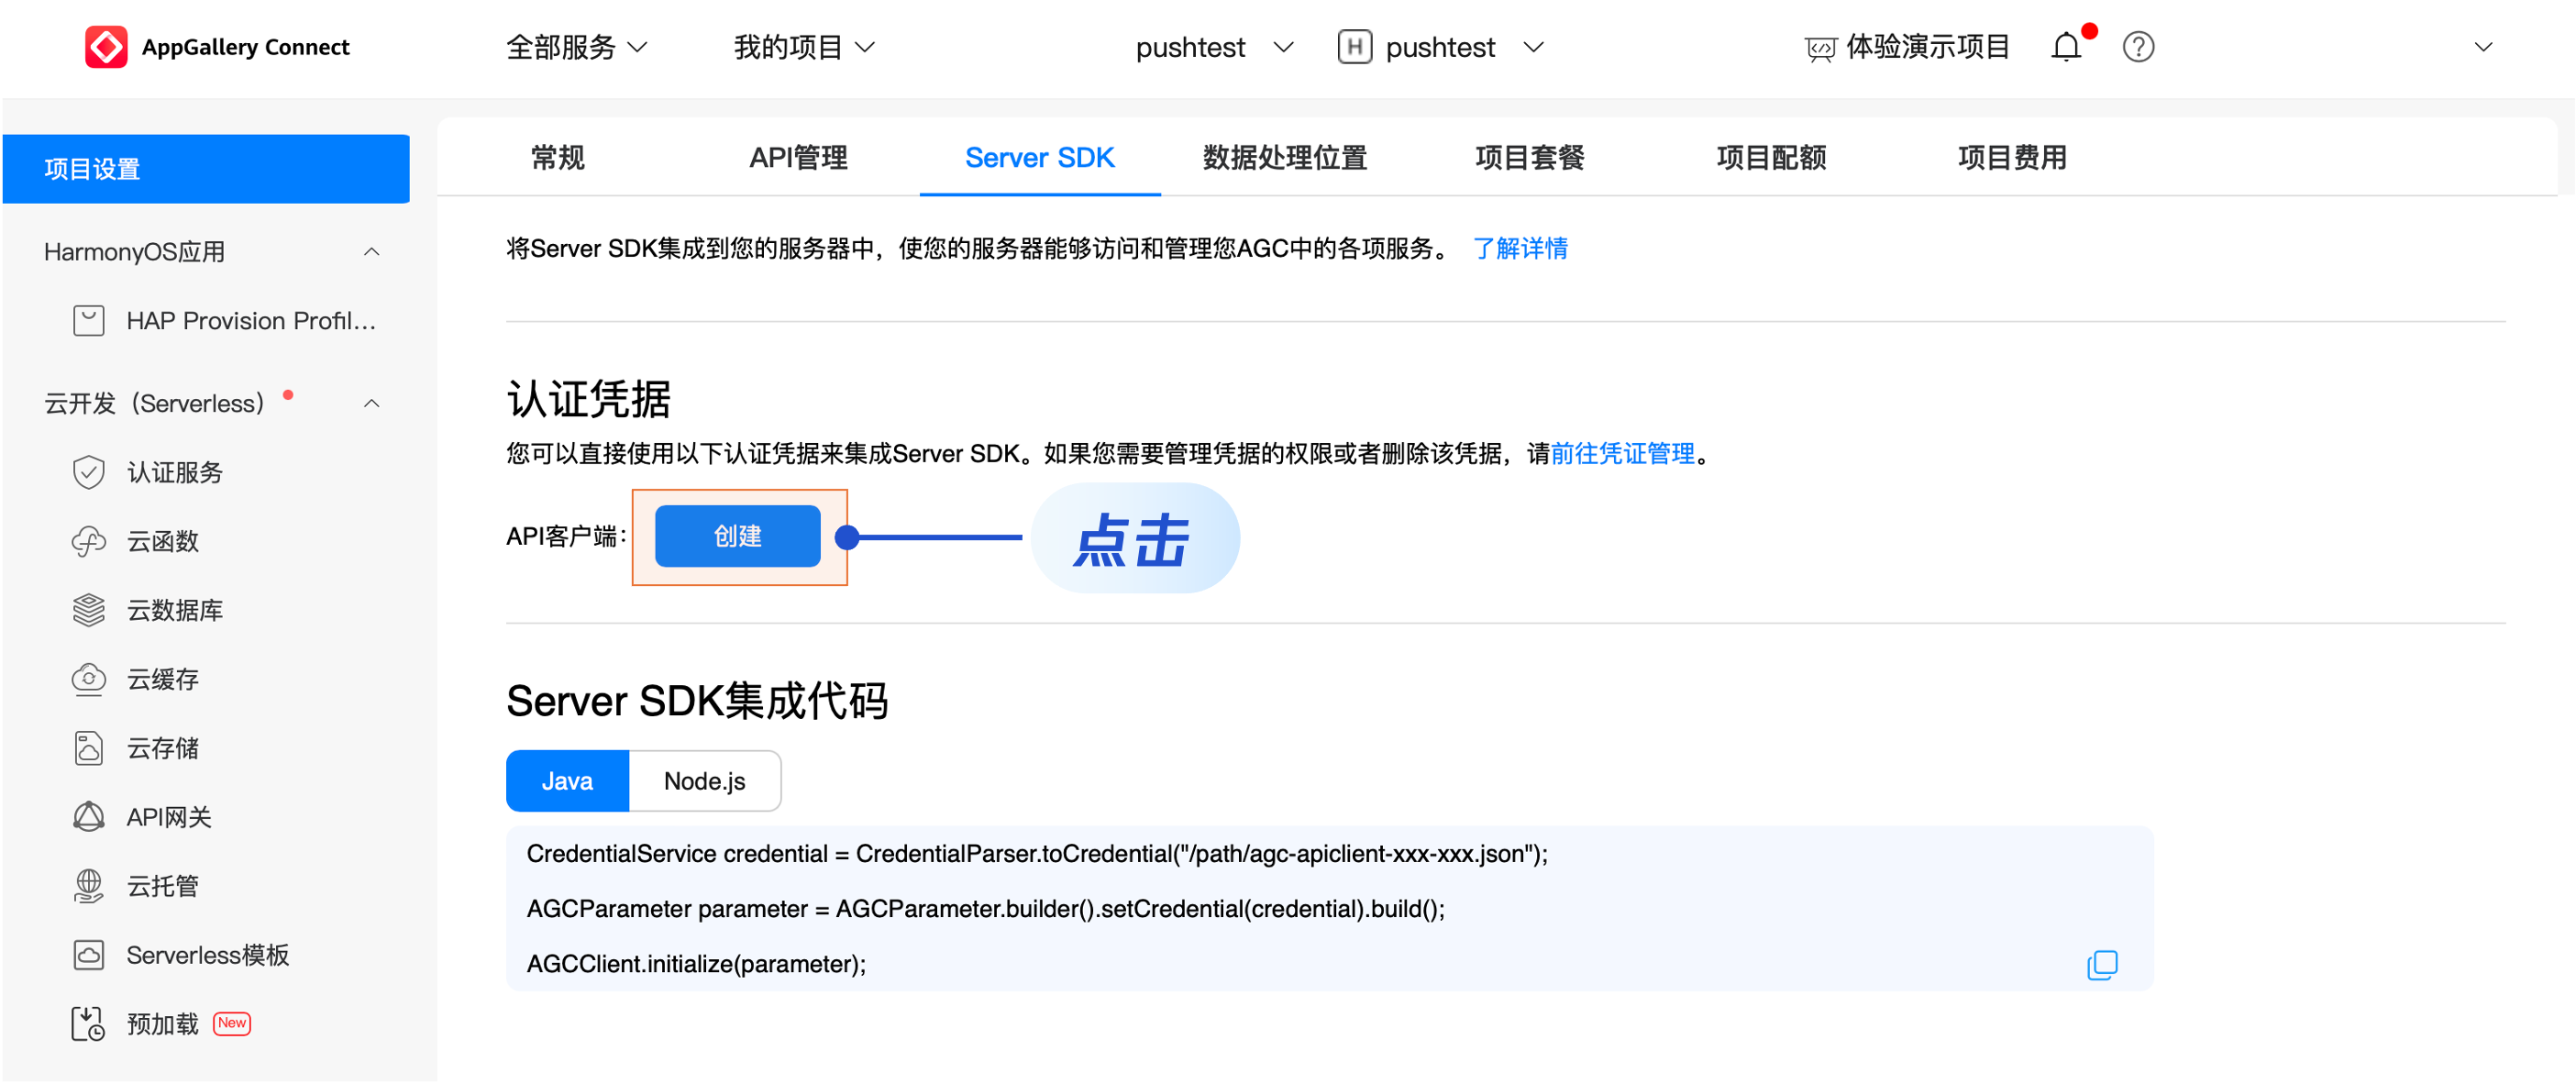
Task: Open the 项目套餐 tab
Action: (x=1529, y=158)
